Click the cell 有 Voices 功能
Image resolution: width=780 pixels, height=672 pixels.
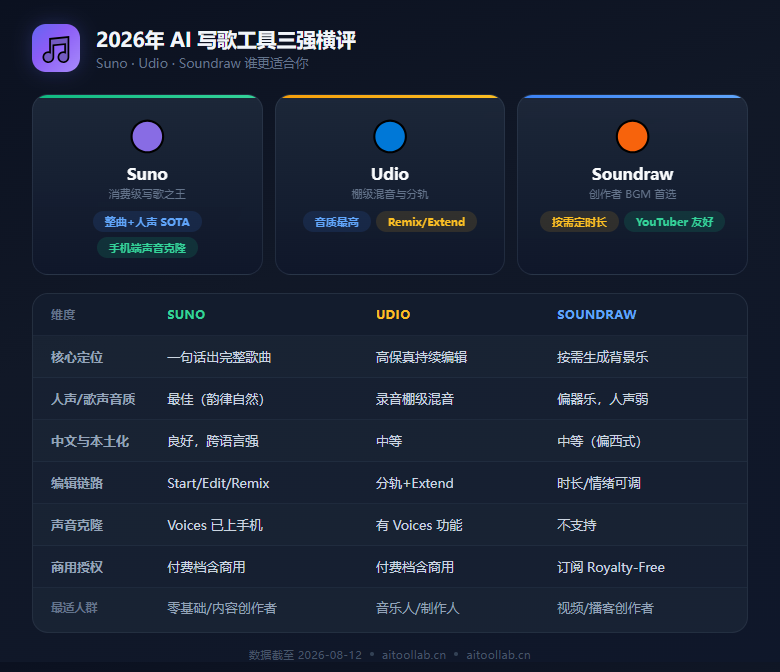click(419, 525)
